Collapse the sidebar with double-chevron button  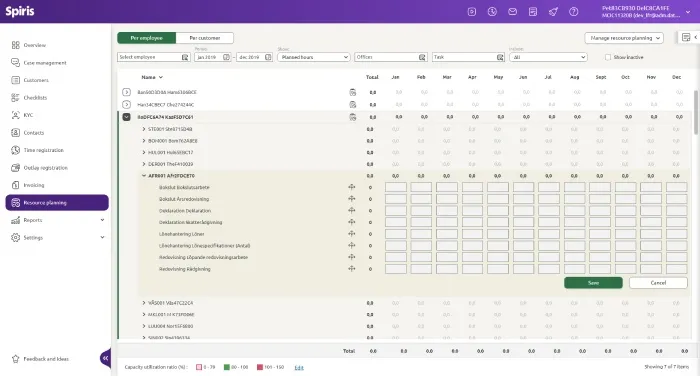pyautogui.click(x=105, y=358)
